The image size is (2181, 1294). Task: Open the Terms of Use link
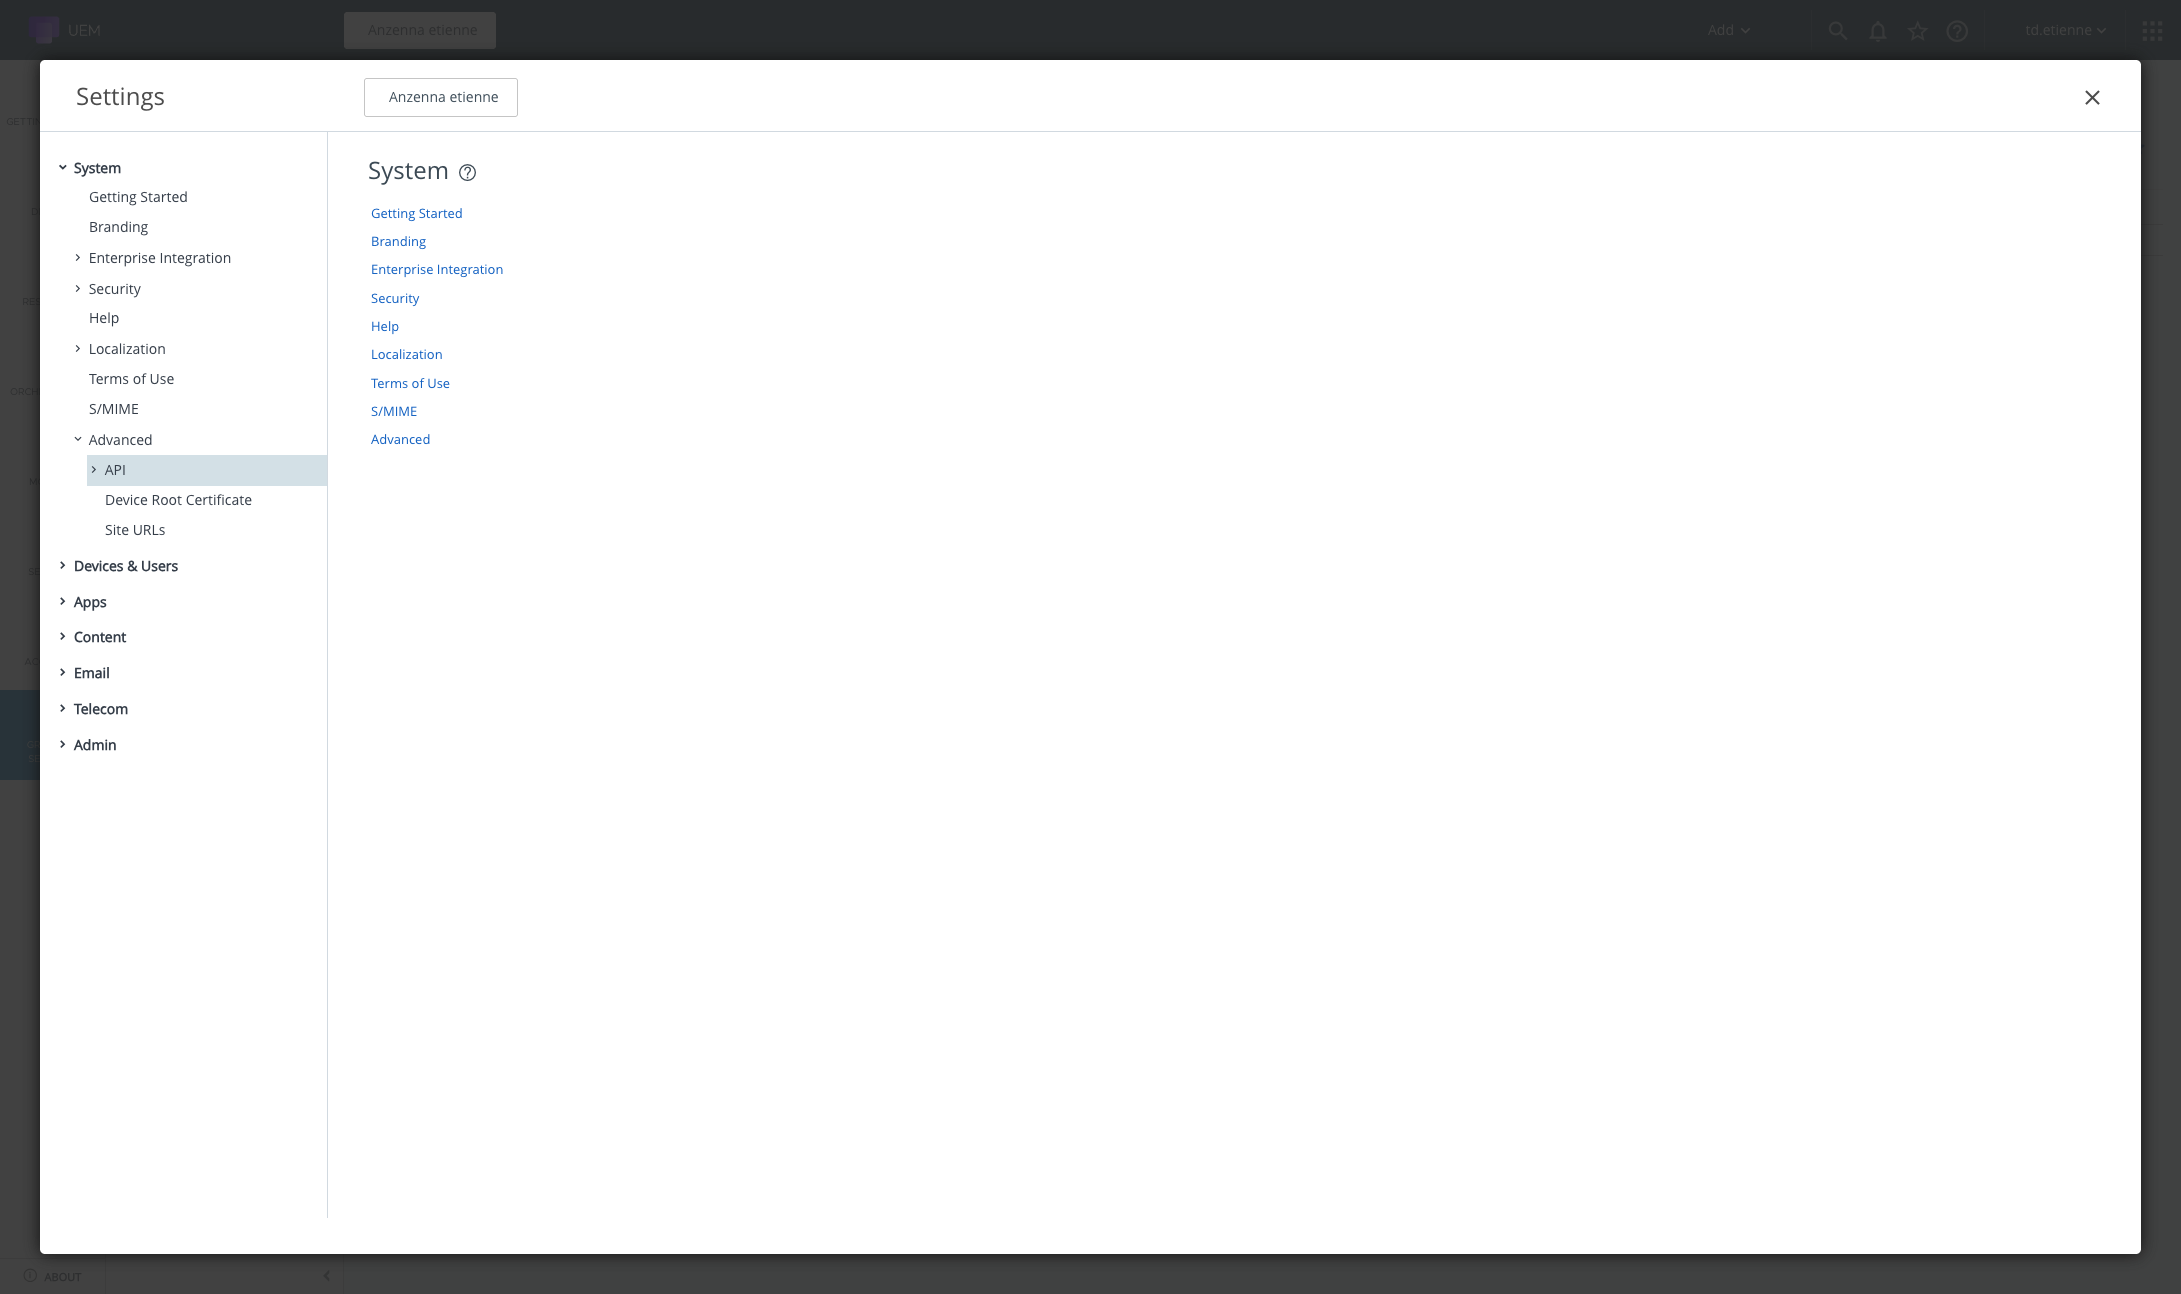[x=410, y=384]
